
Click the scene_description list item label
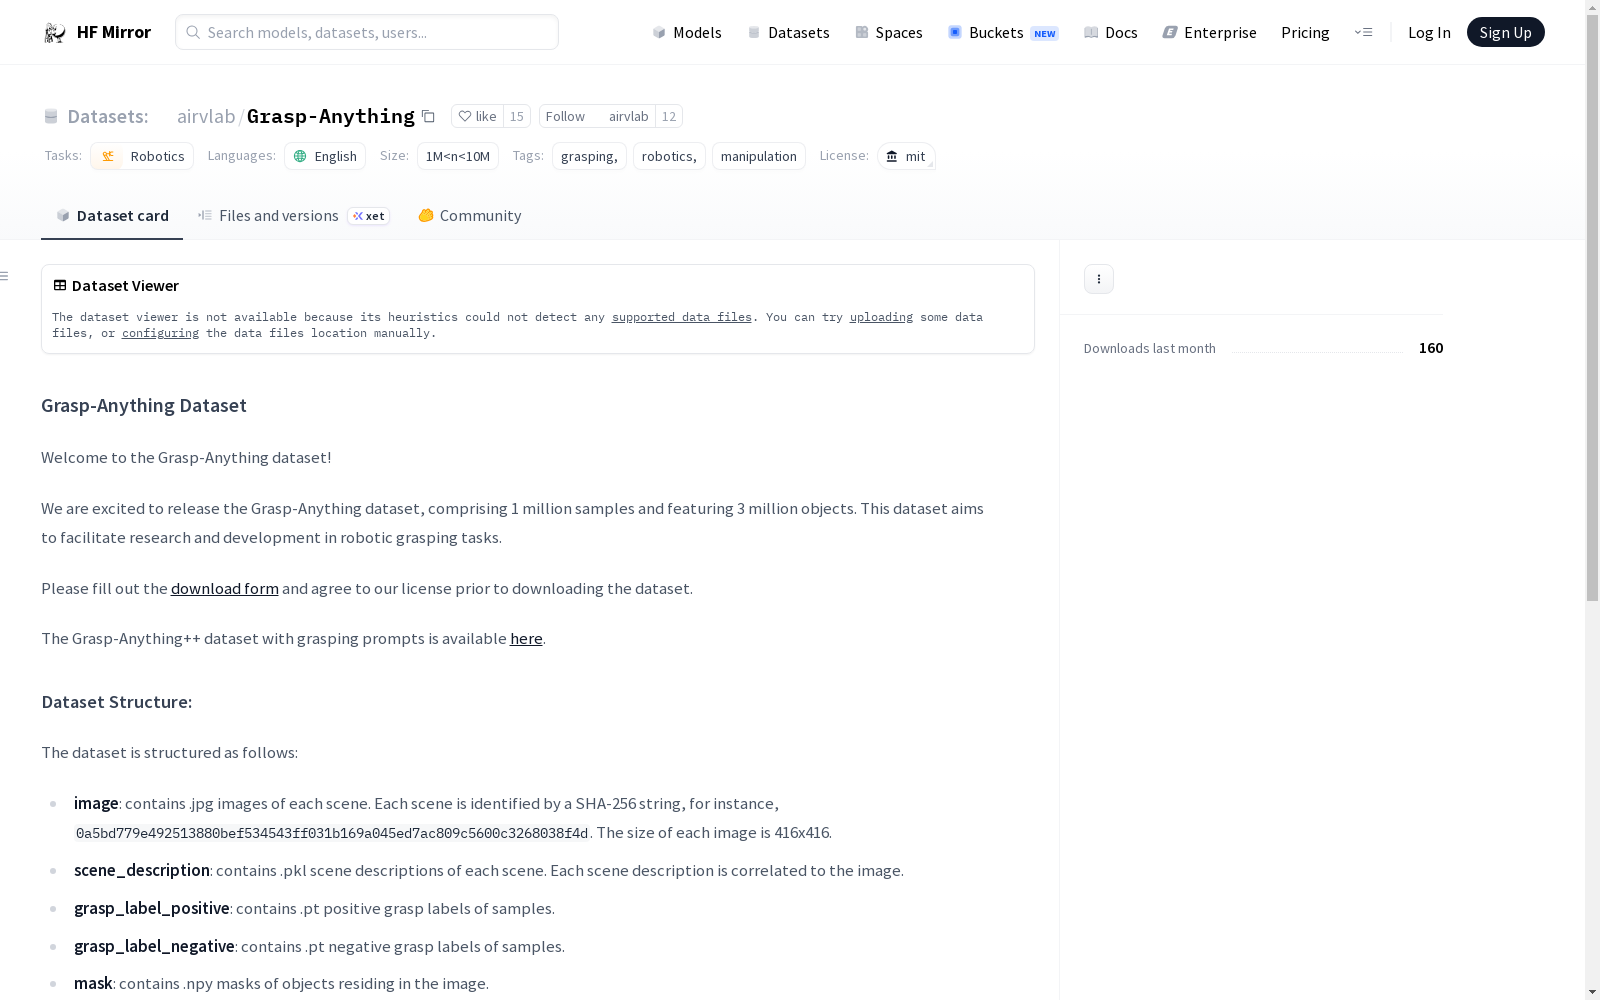[x=142, y=870]
